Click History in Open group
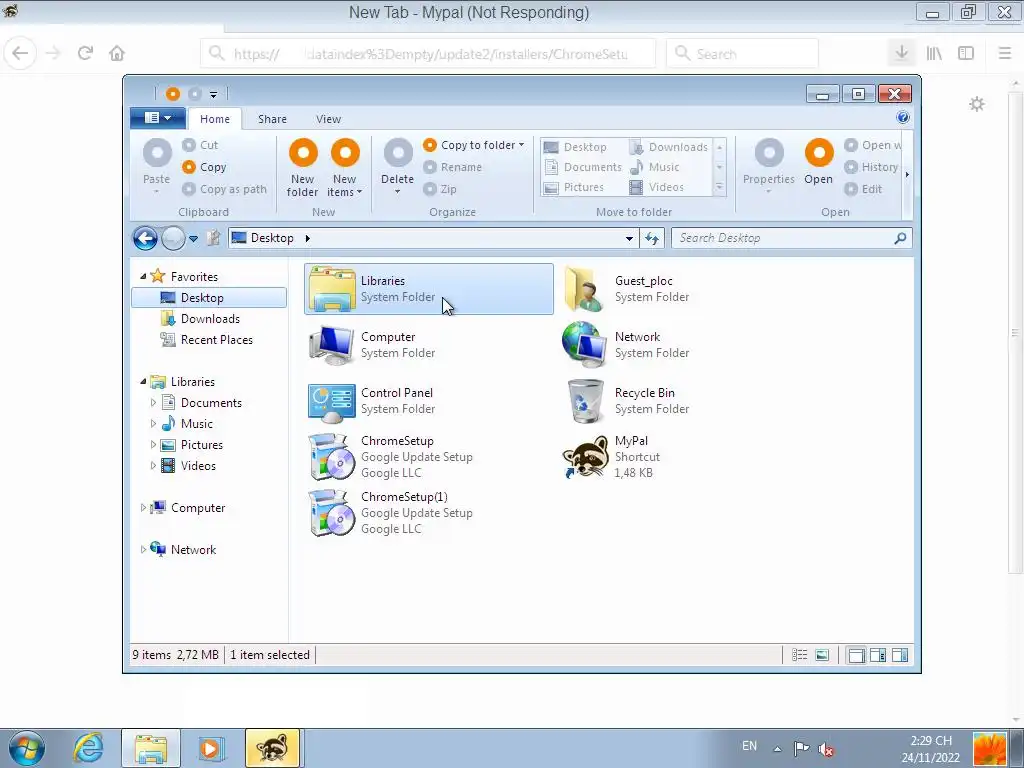Screen dimensions: 1024x768 871,167
